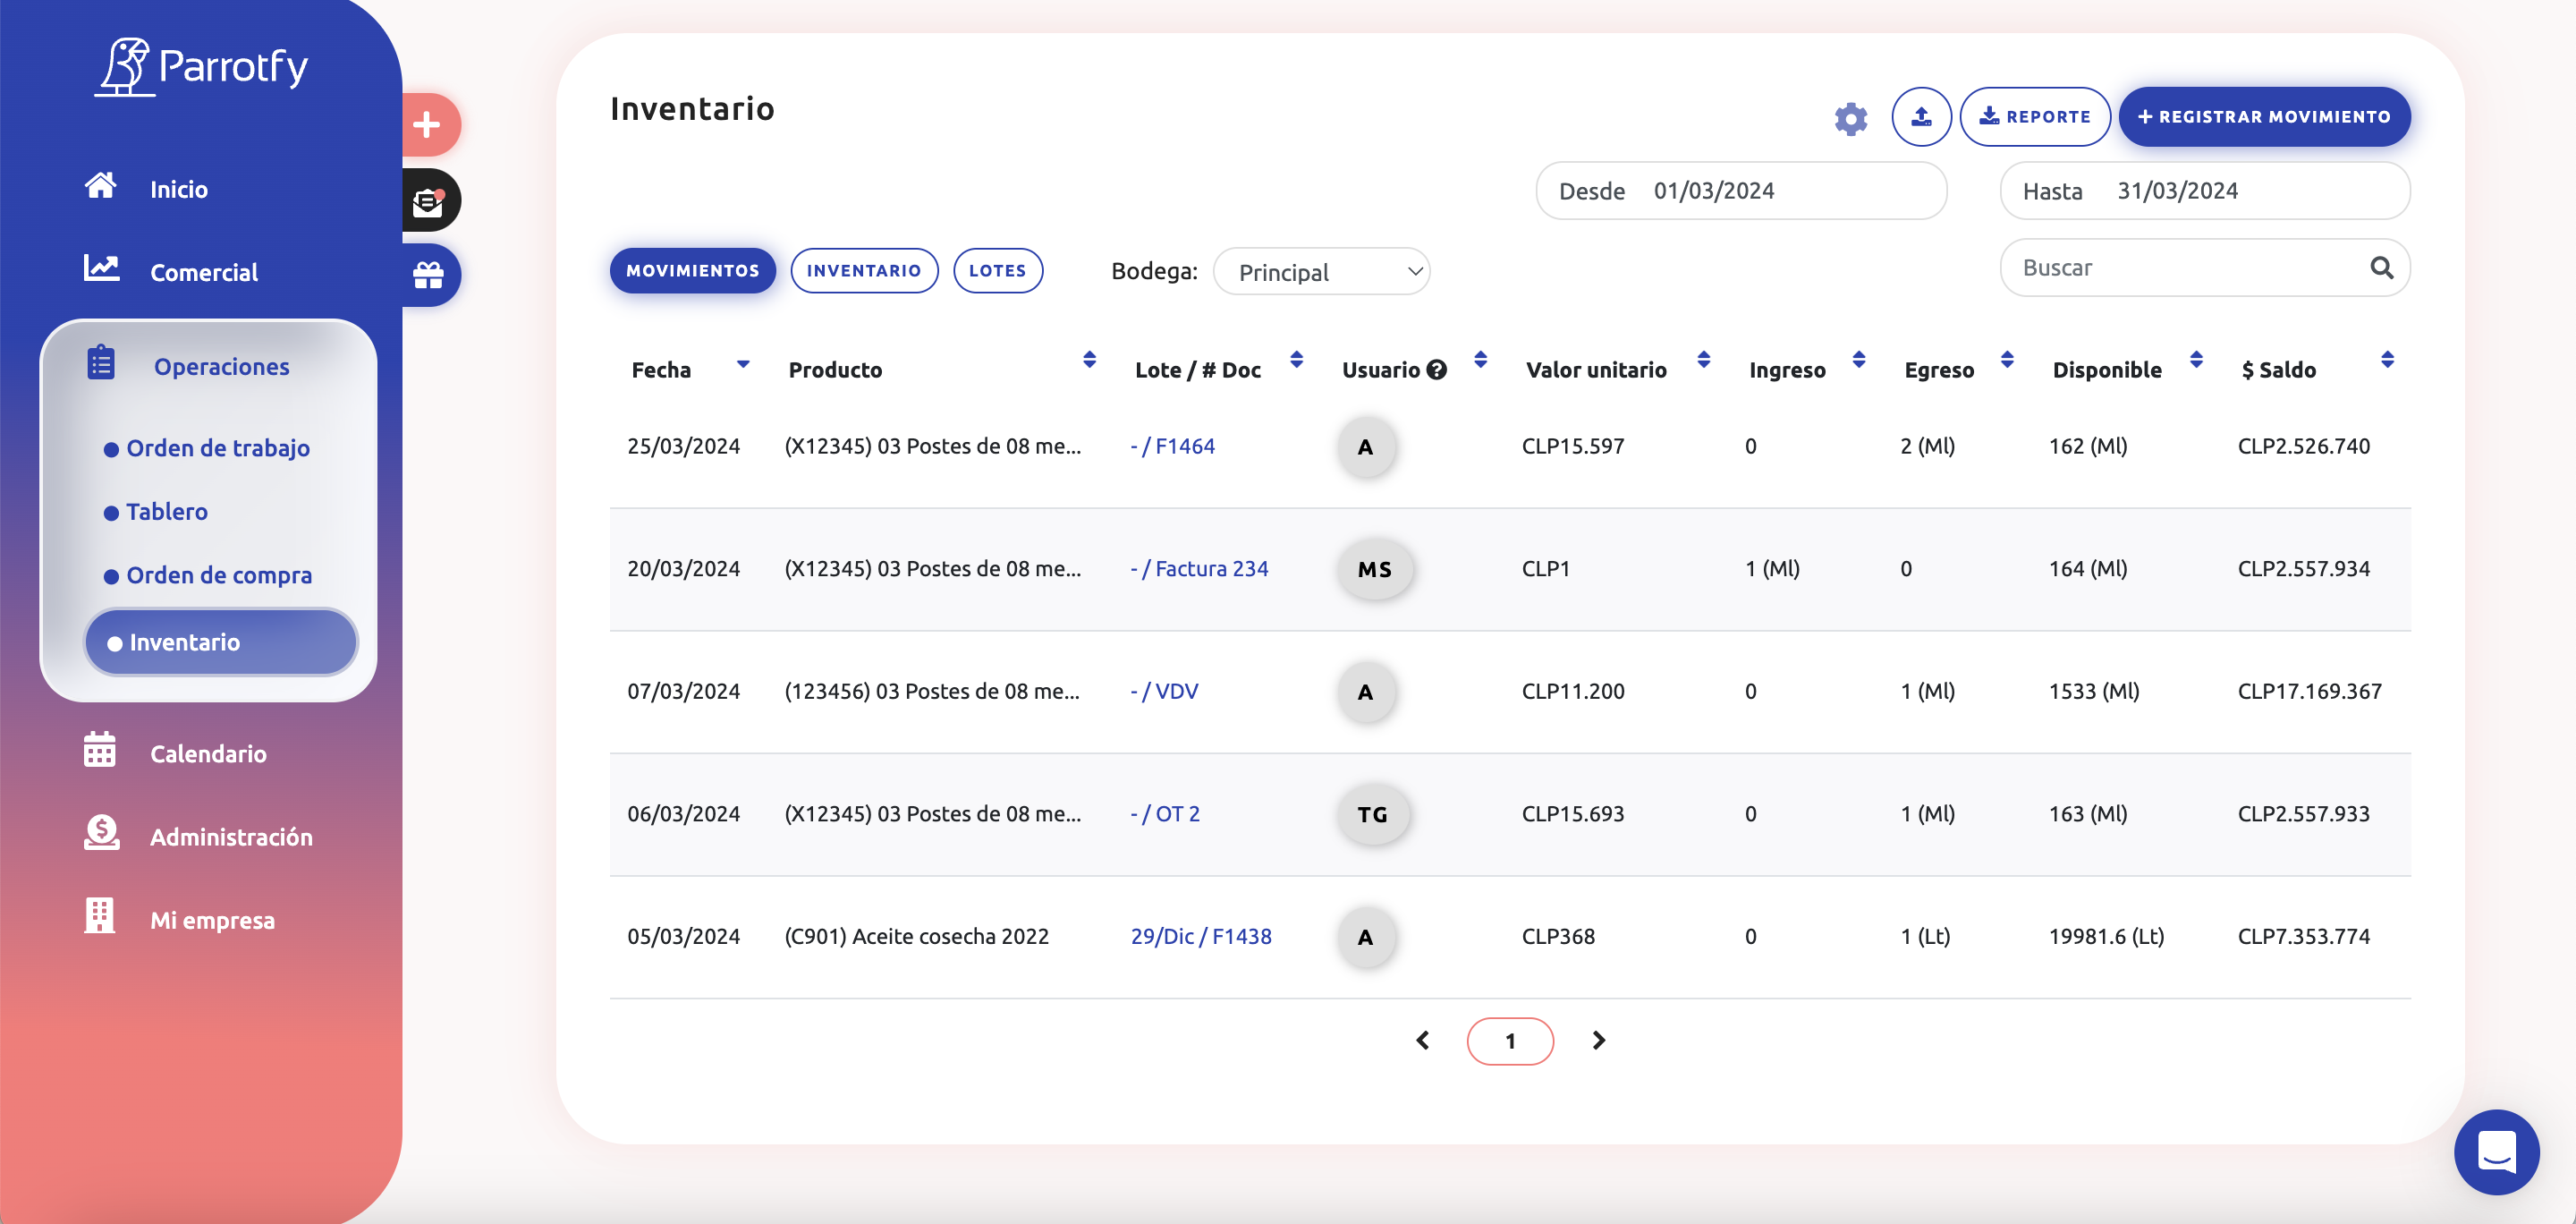Click the Buscar search field

(x=2204, y=268)
